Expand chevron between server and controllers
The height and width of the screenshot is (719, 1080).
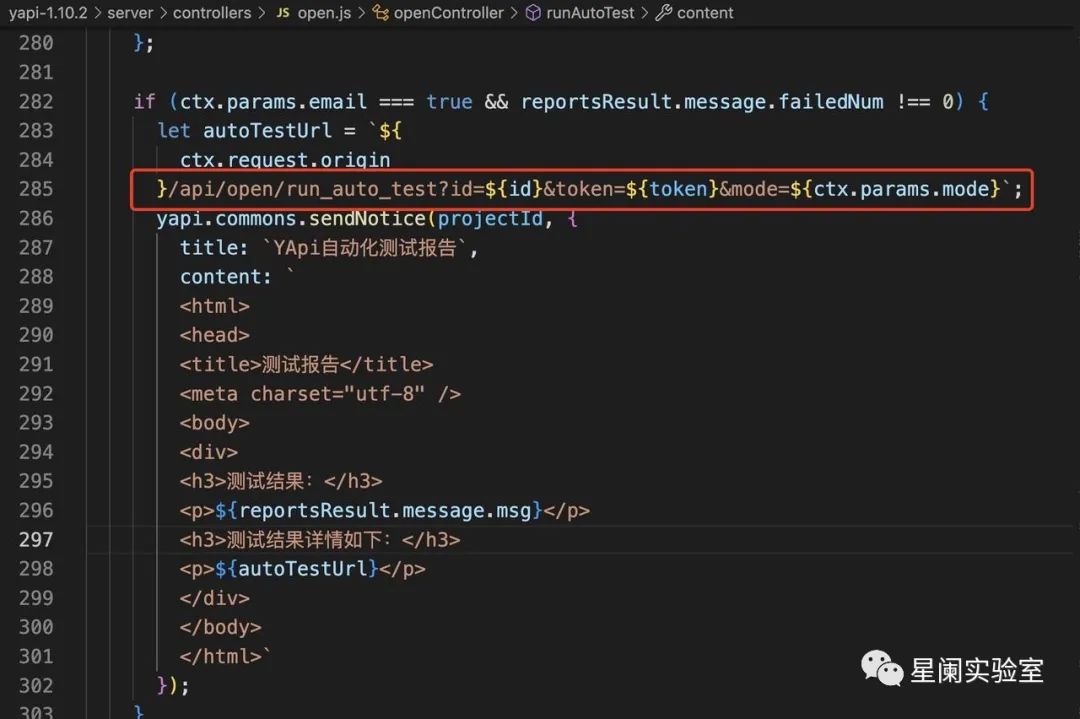pyautogui.click(x=163, y=13)
